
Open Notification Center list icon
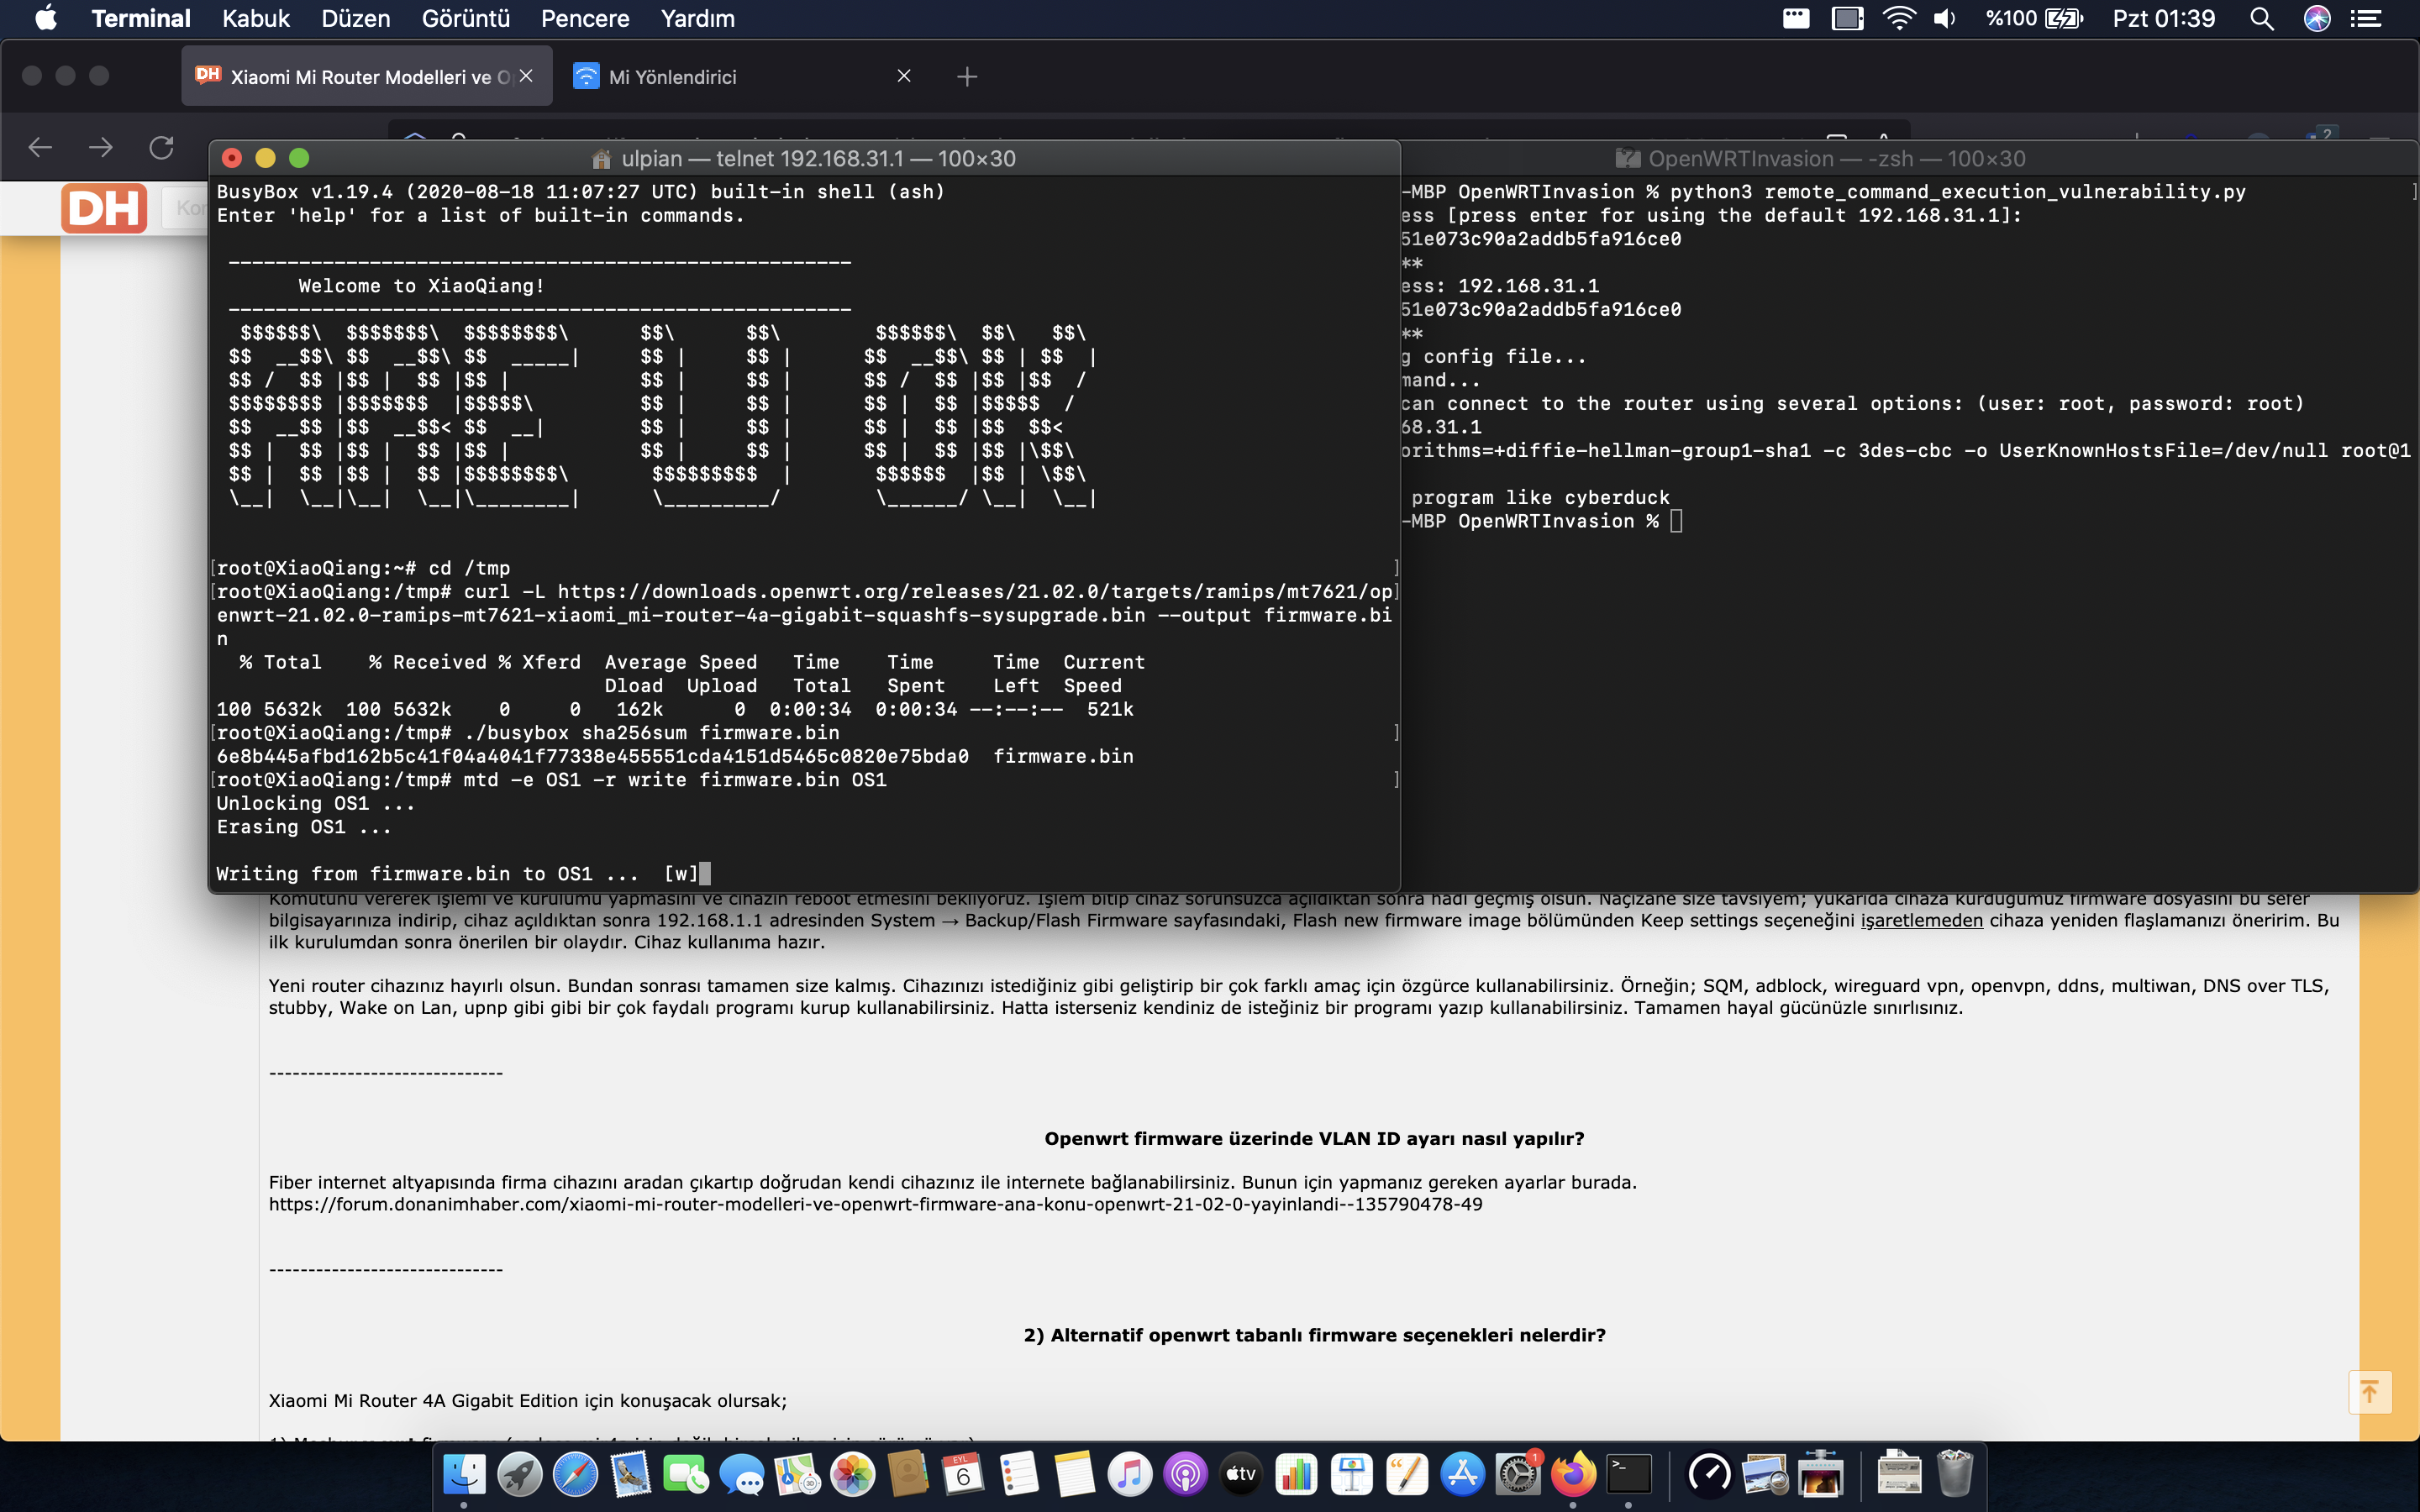[x=2366, y=18]
